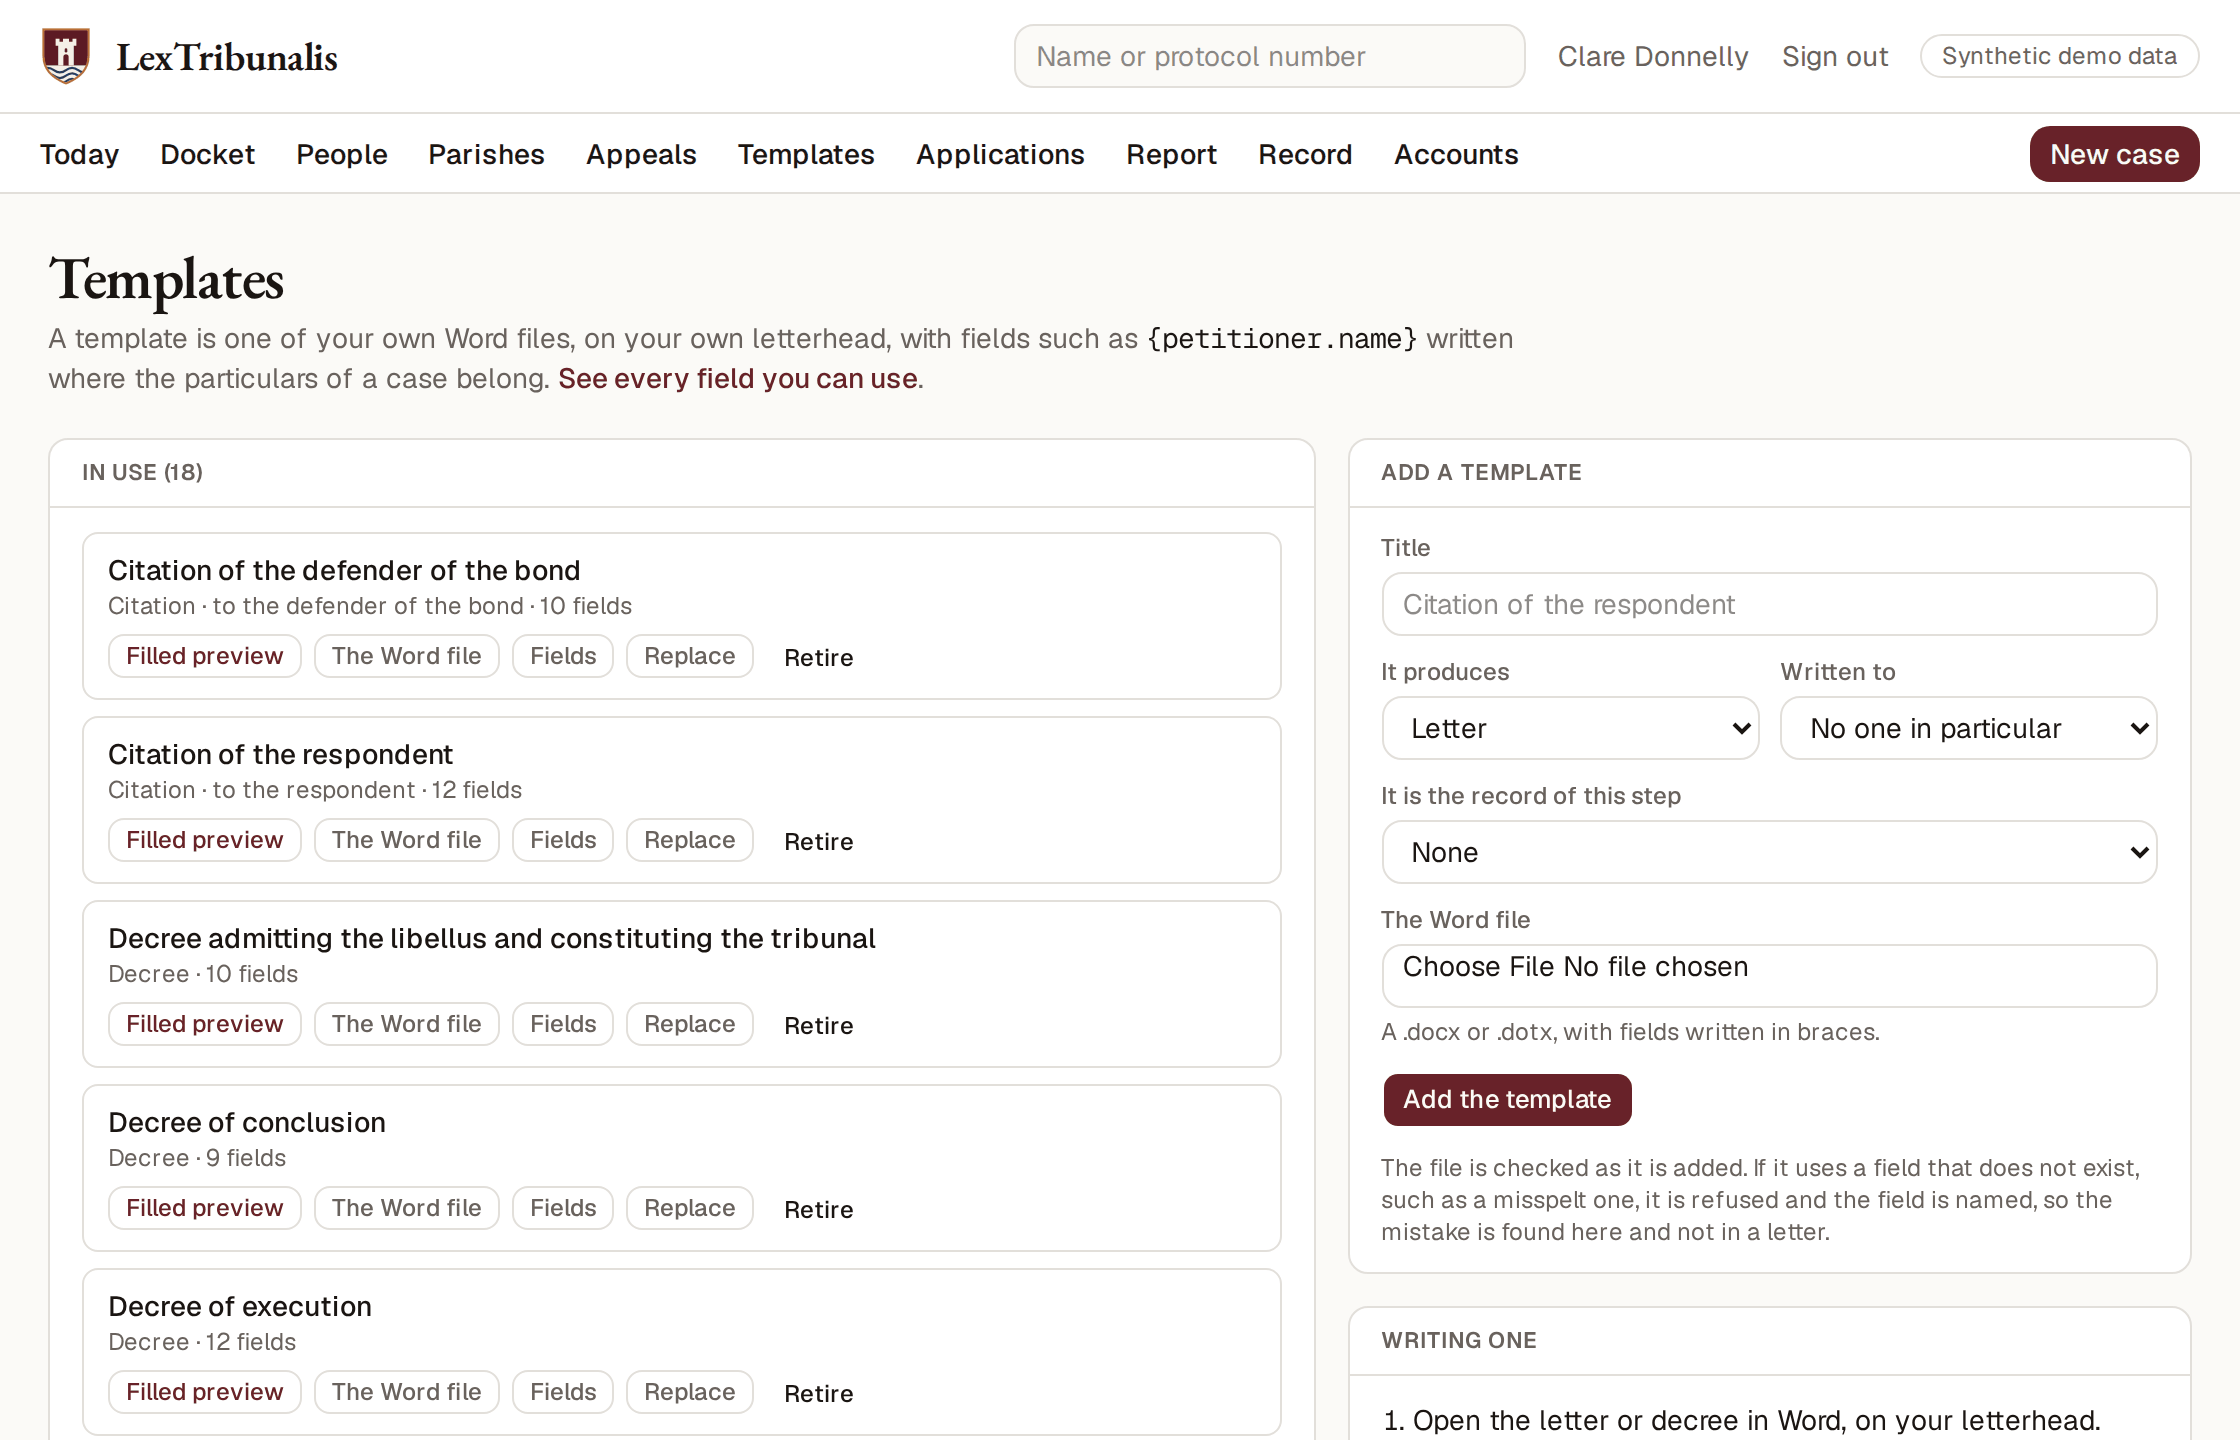Show Fields for Decree of execution
The image size is (2240, 1440).
(563, 1392)
